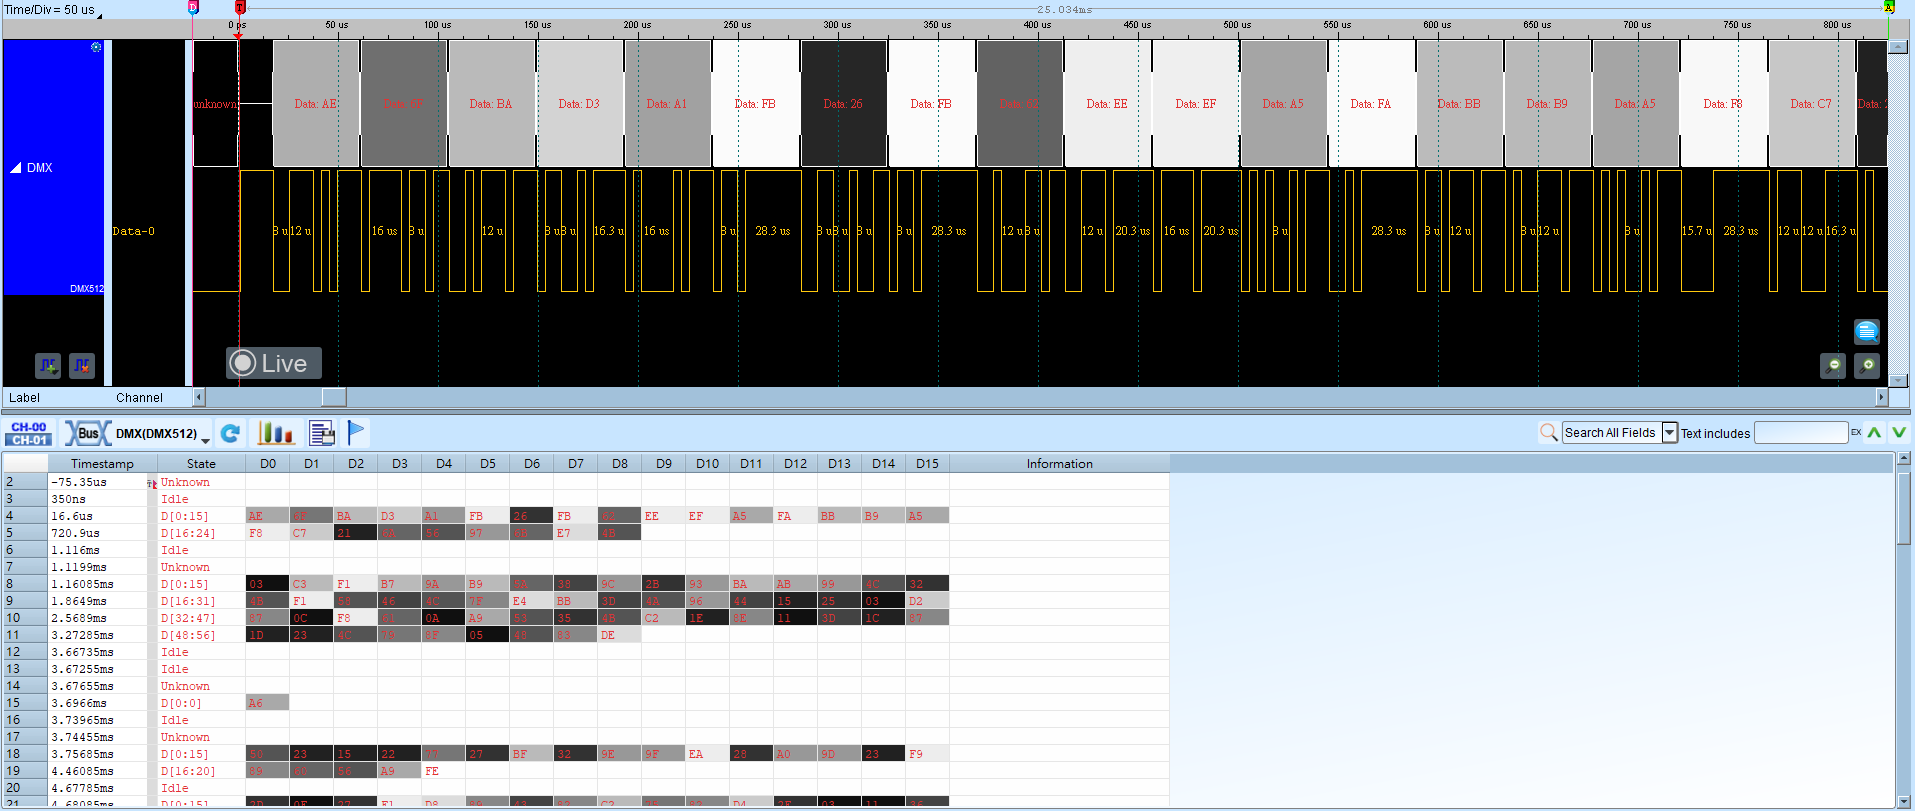Click the D15 column header
Viewport: 1915px width, 811px height.
(x=927, y=464)
